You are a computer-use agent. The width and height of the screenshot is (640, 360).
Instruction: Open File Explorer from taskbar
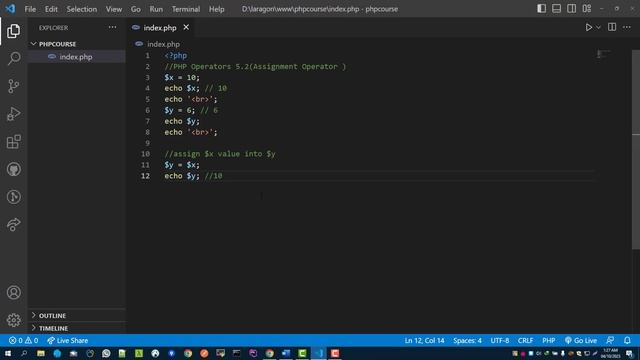click(x=41, y=353)
